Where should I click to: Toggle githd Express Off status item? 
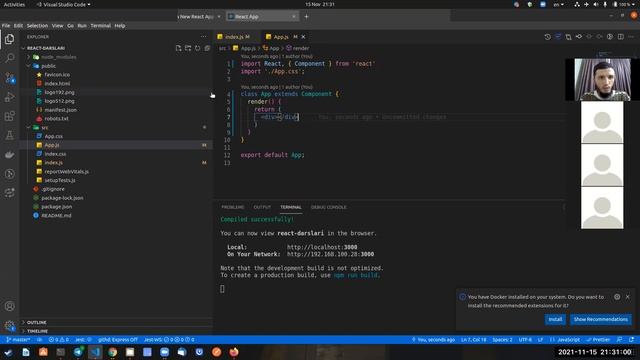[x=118, y=340]
